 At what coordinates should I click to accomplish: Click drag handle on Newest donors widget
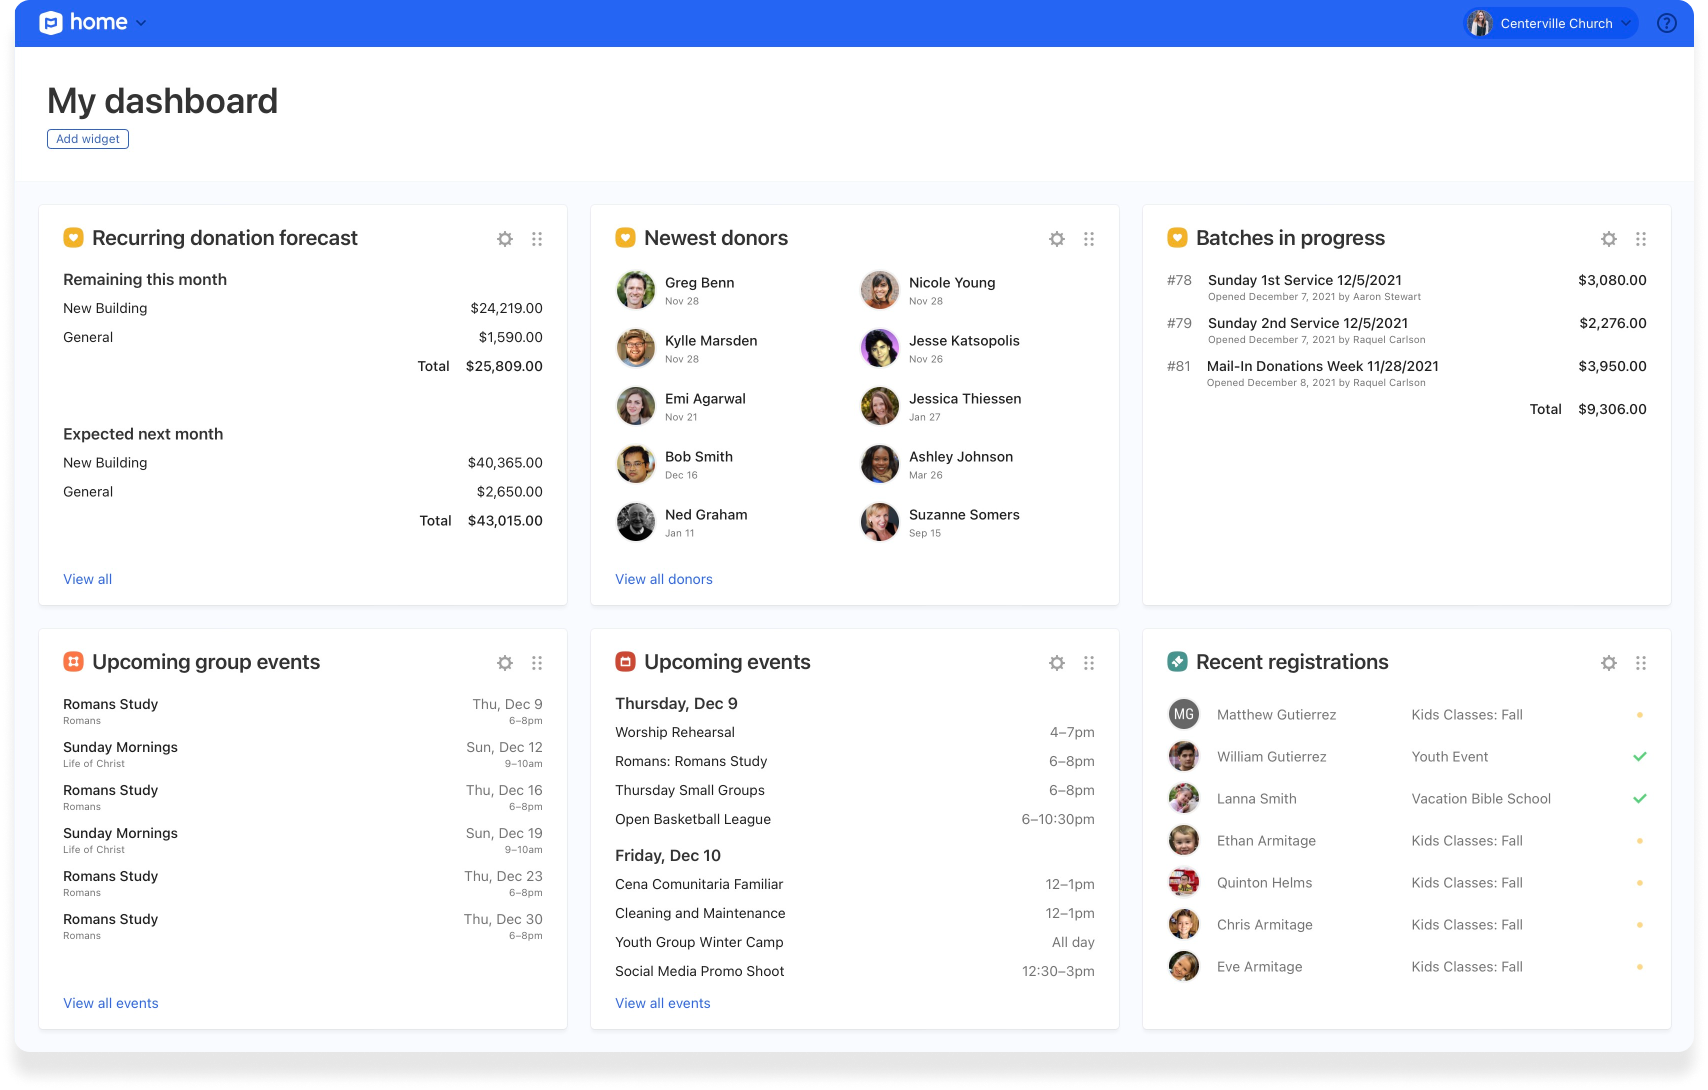[x=1089, y=239]
